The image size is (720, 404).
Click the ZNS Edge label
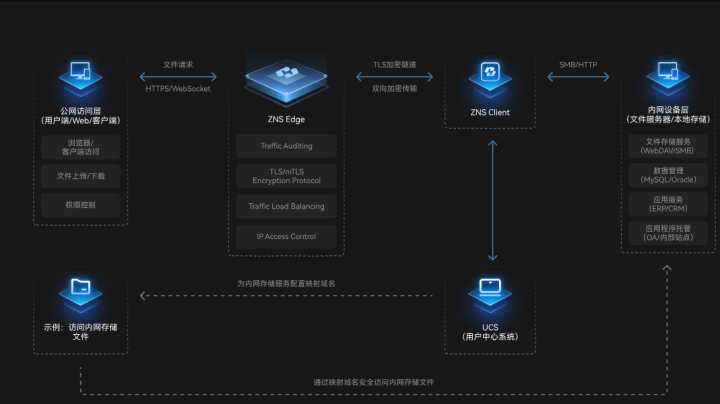pos(286,119)
